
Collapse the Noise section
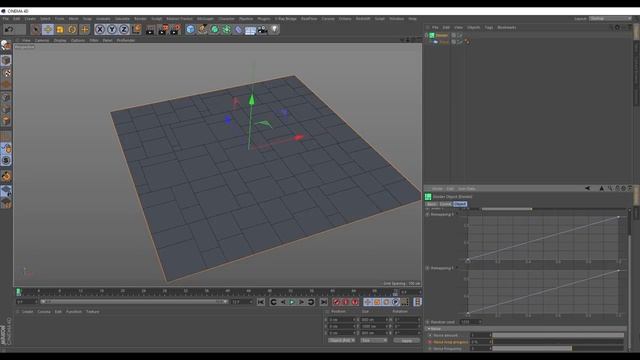point(429,329)
